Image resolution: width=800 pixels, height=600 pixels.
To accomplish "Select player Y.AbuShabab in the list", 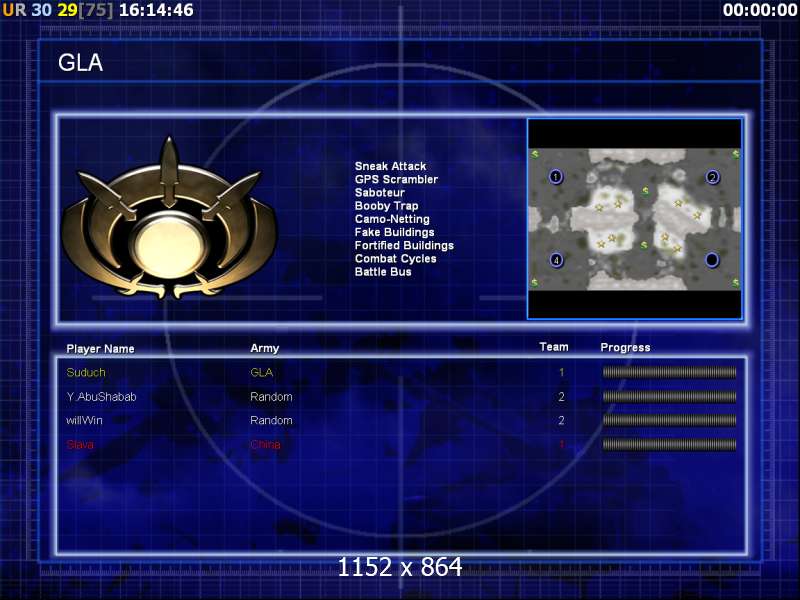I will click(101, 396).
